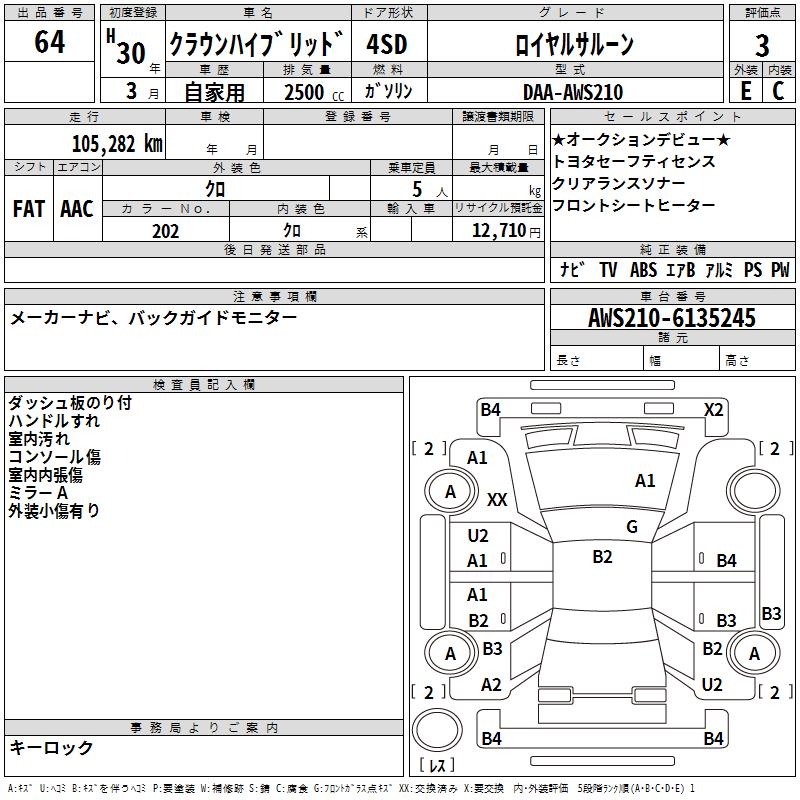Select "クロ" under 外装色 header

215,189
